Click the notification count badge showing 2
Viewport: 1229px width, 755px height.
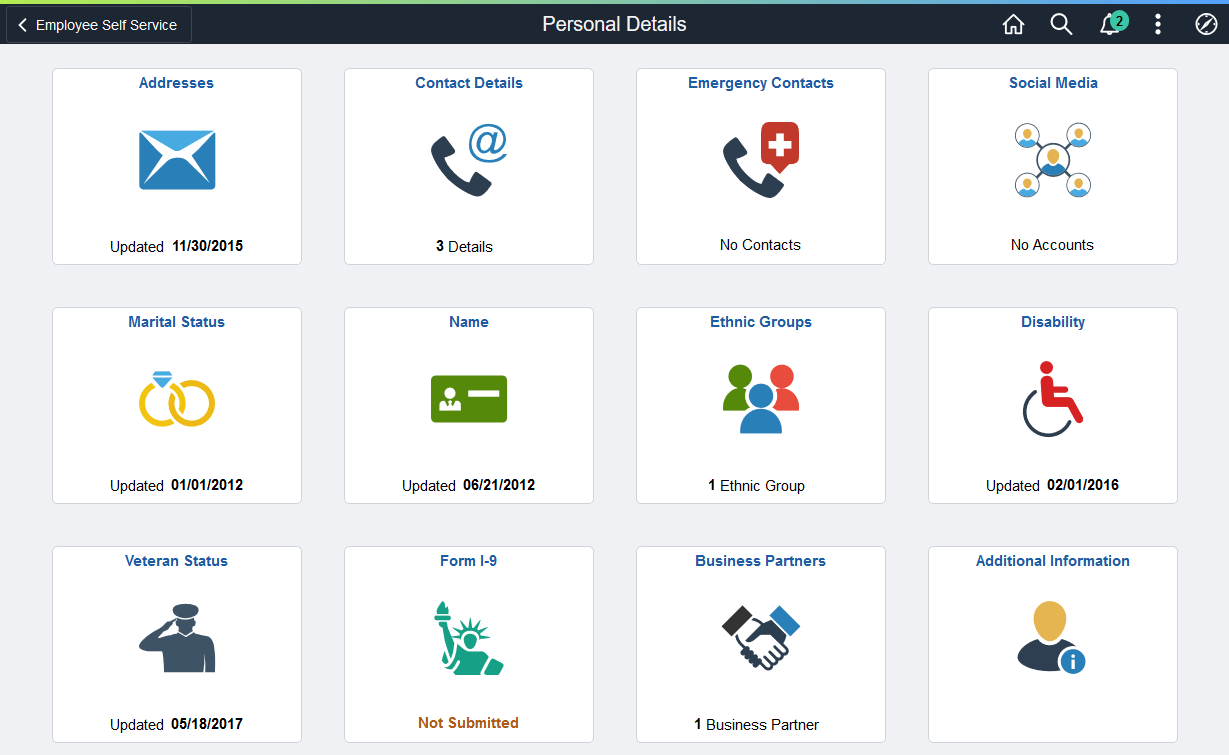click(x=1120, y=20)
